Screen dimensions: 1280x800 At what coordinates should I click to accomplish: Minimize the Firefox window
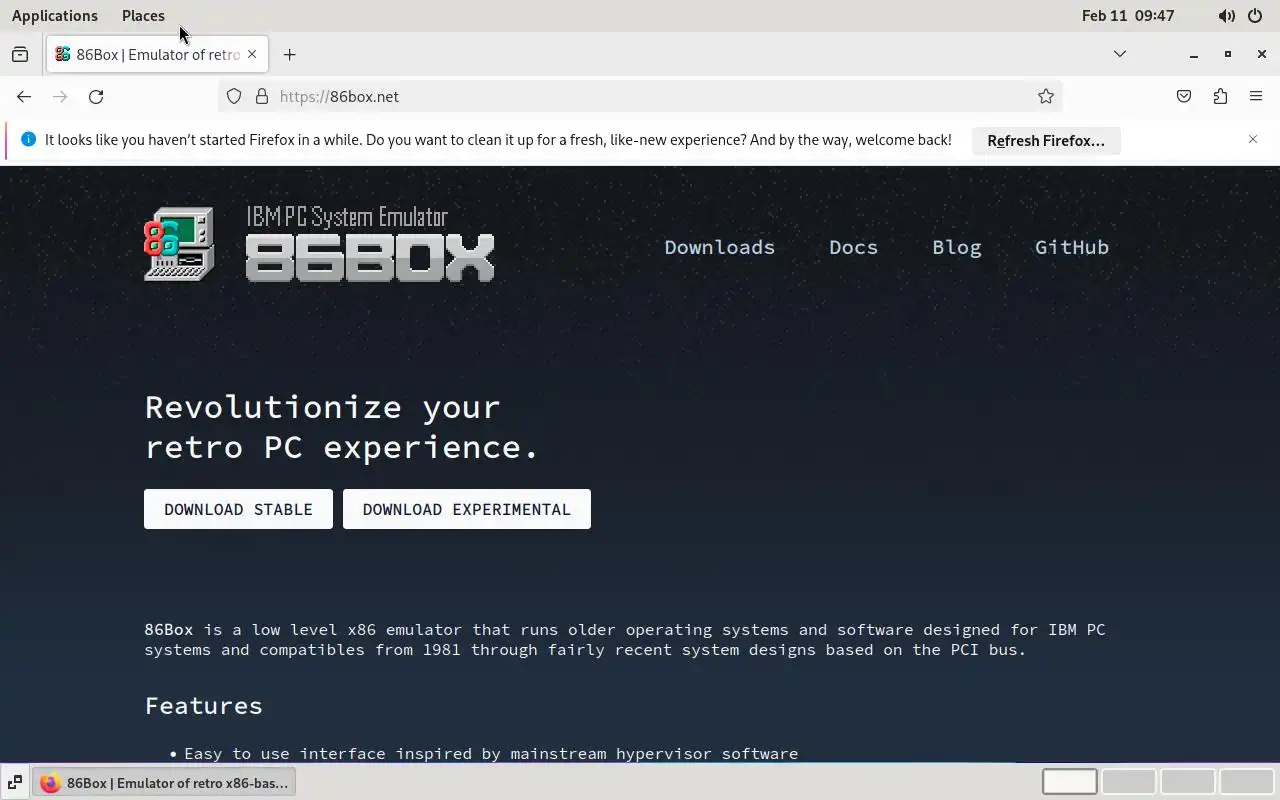1193,54
